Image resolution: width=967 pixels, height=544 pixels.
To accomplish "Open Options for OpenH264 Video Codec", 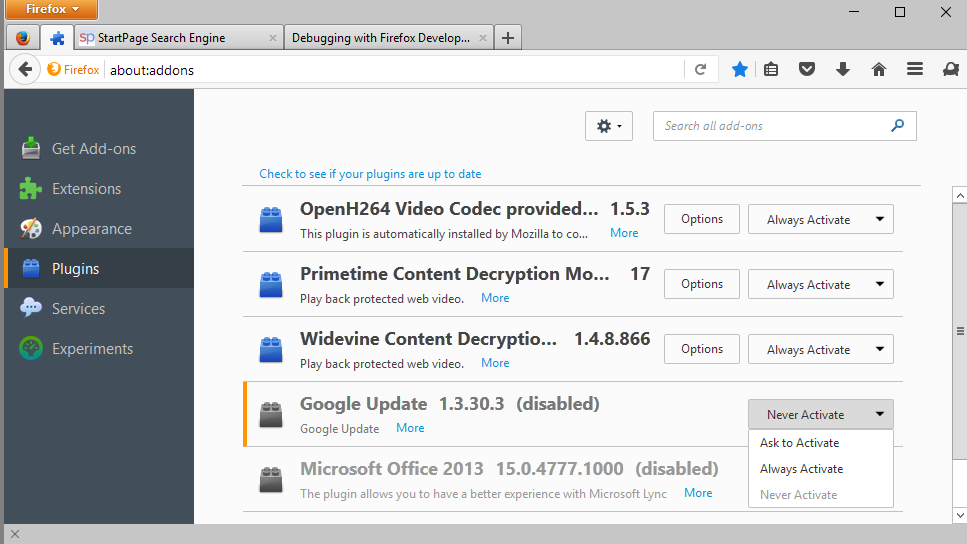I will 702,219.
